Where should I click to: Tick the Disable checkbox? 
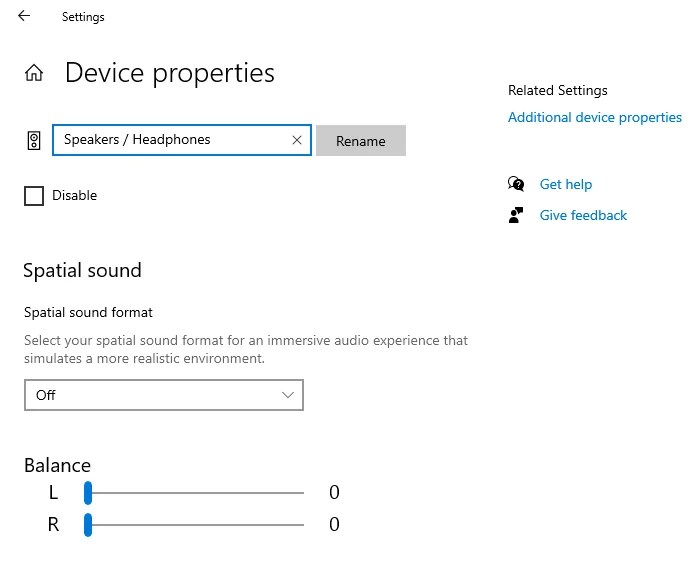(x=34, y=196)
